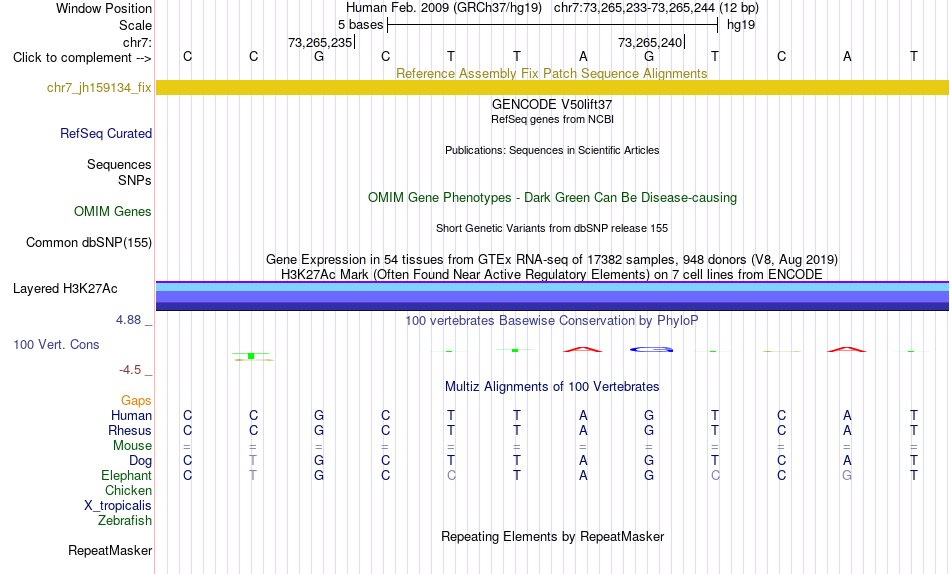Click the 'Click to complement -->' label
950x574 pixels.
pyautogui.click(x=82, y=58)
